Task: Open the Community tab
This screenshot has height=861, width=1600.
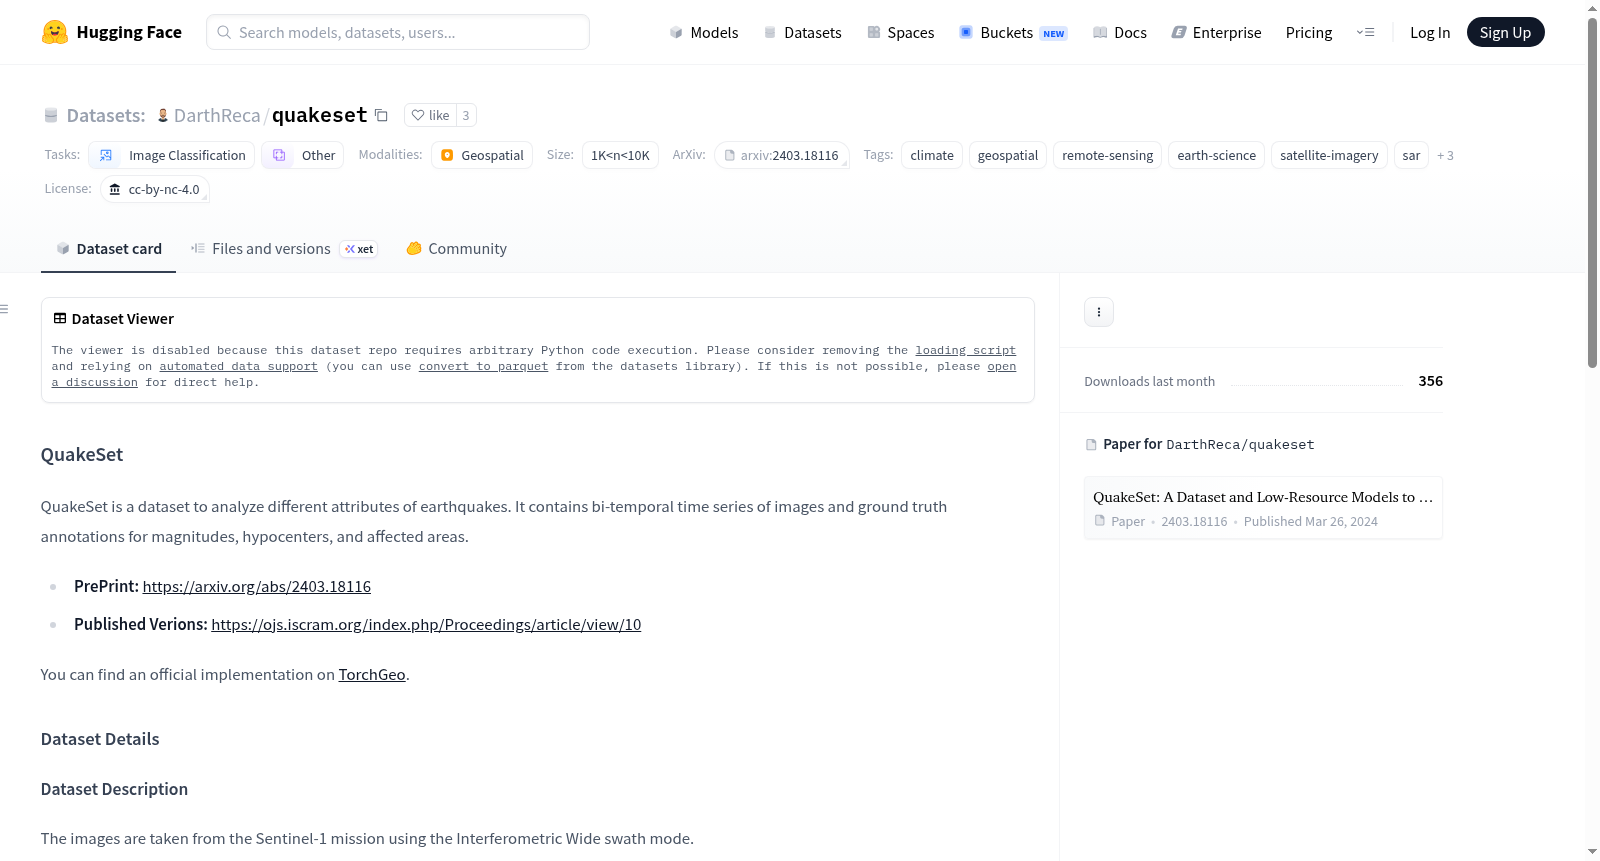Action: pyautogui.click(x=456, y=249)
